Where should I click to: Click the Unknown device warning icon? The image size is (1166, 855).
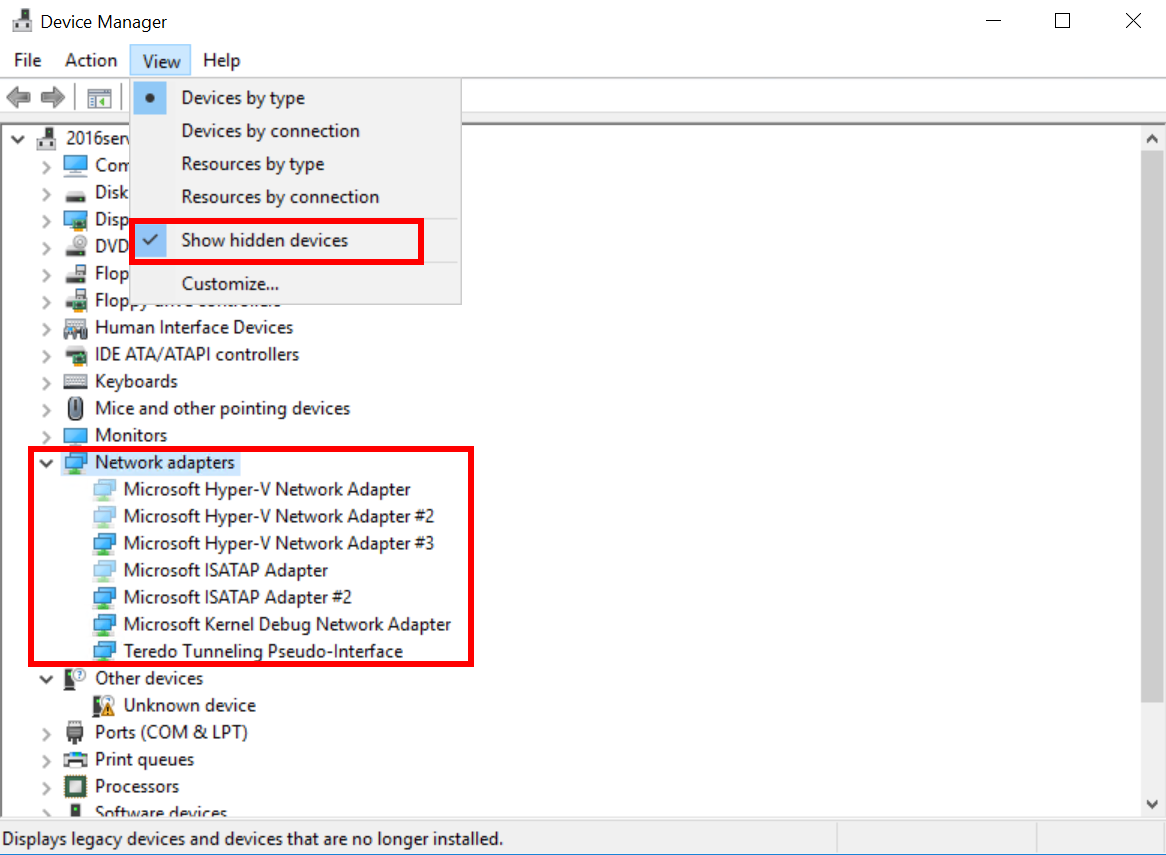(x=104, y=706)
